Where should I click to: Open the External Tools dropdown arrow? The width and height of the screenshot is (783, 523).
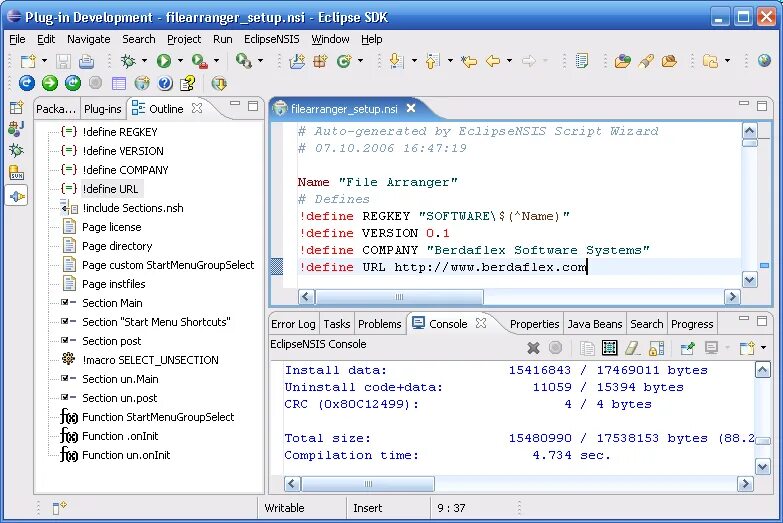coord(216,61)
